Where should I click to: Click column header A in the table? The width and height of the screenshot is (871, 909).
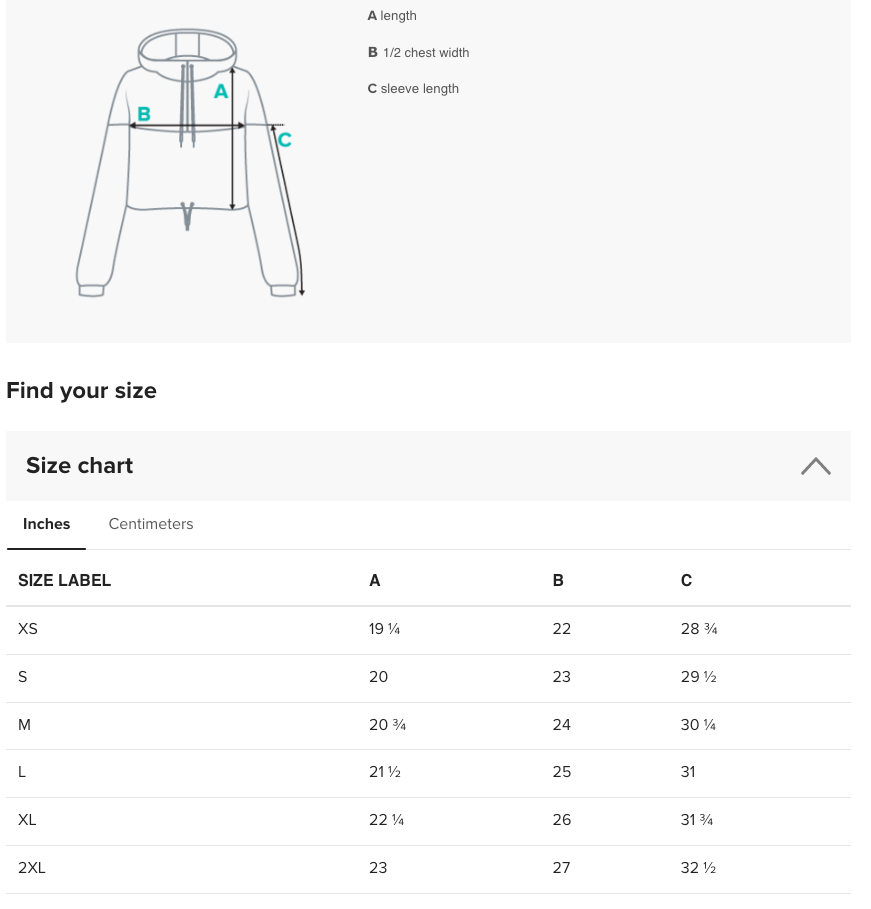point(375,580)
